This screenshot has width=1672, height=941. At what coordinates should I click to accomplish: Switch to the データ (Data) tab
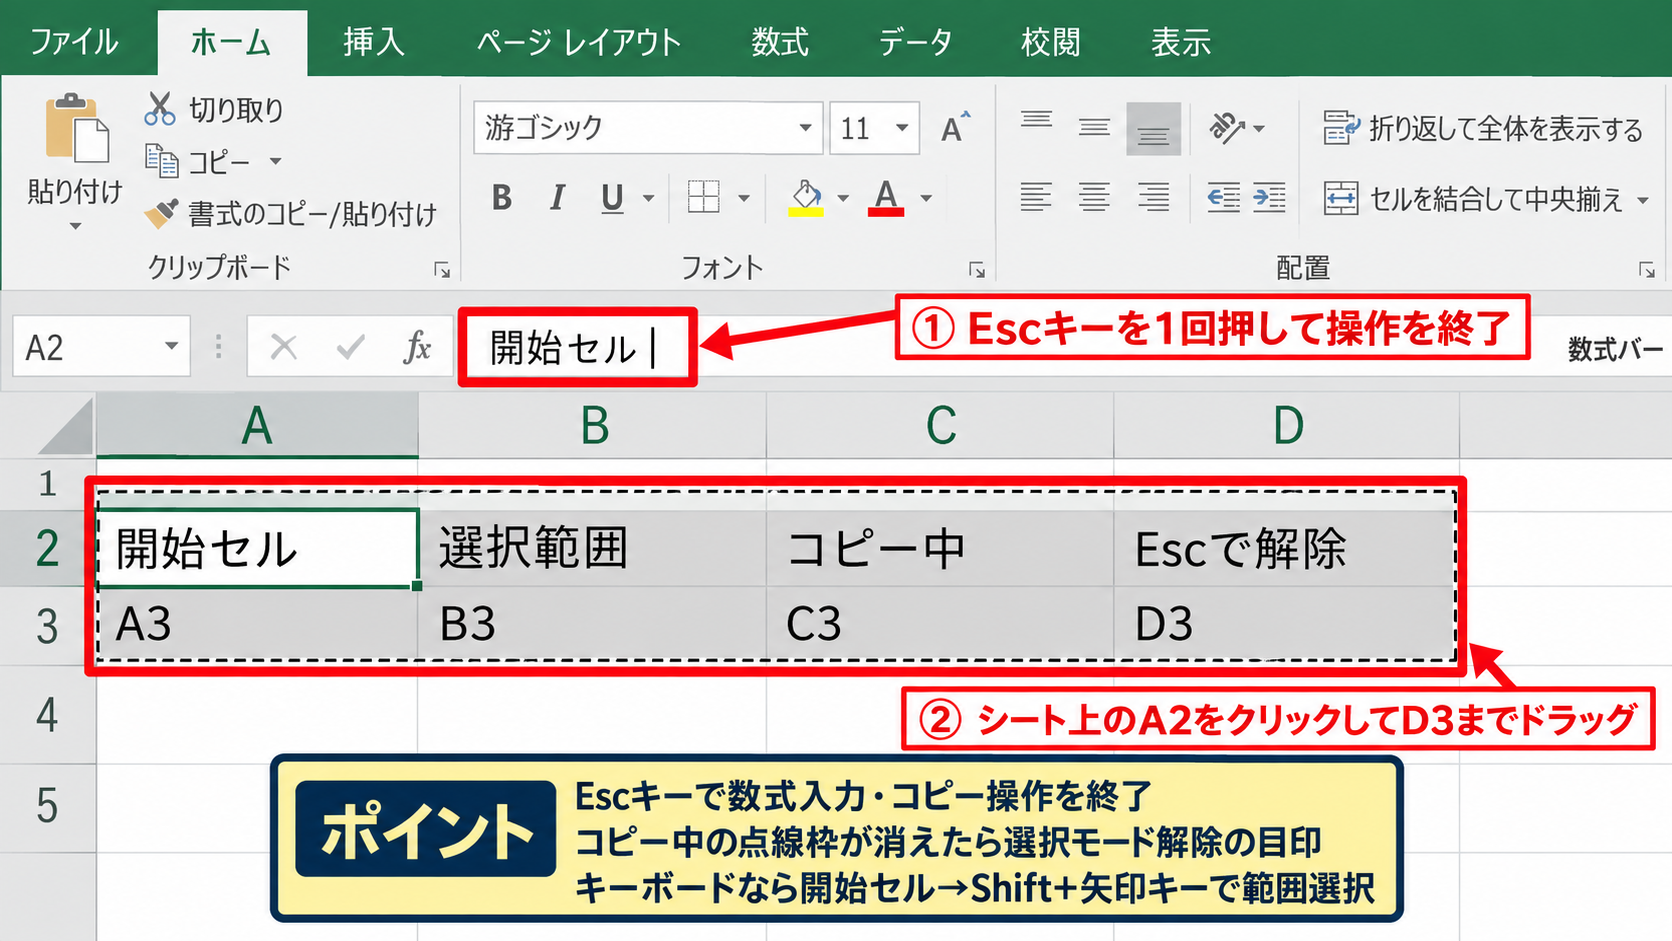[x=915, y=42]
